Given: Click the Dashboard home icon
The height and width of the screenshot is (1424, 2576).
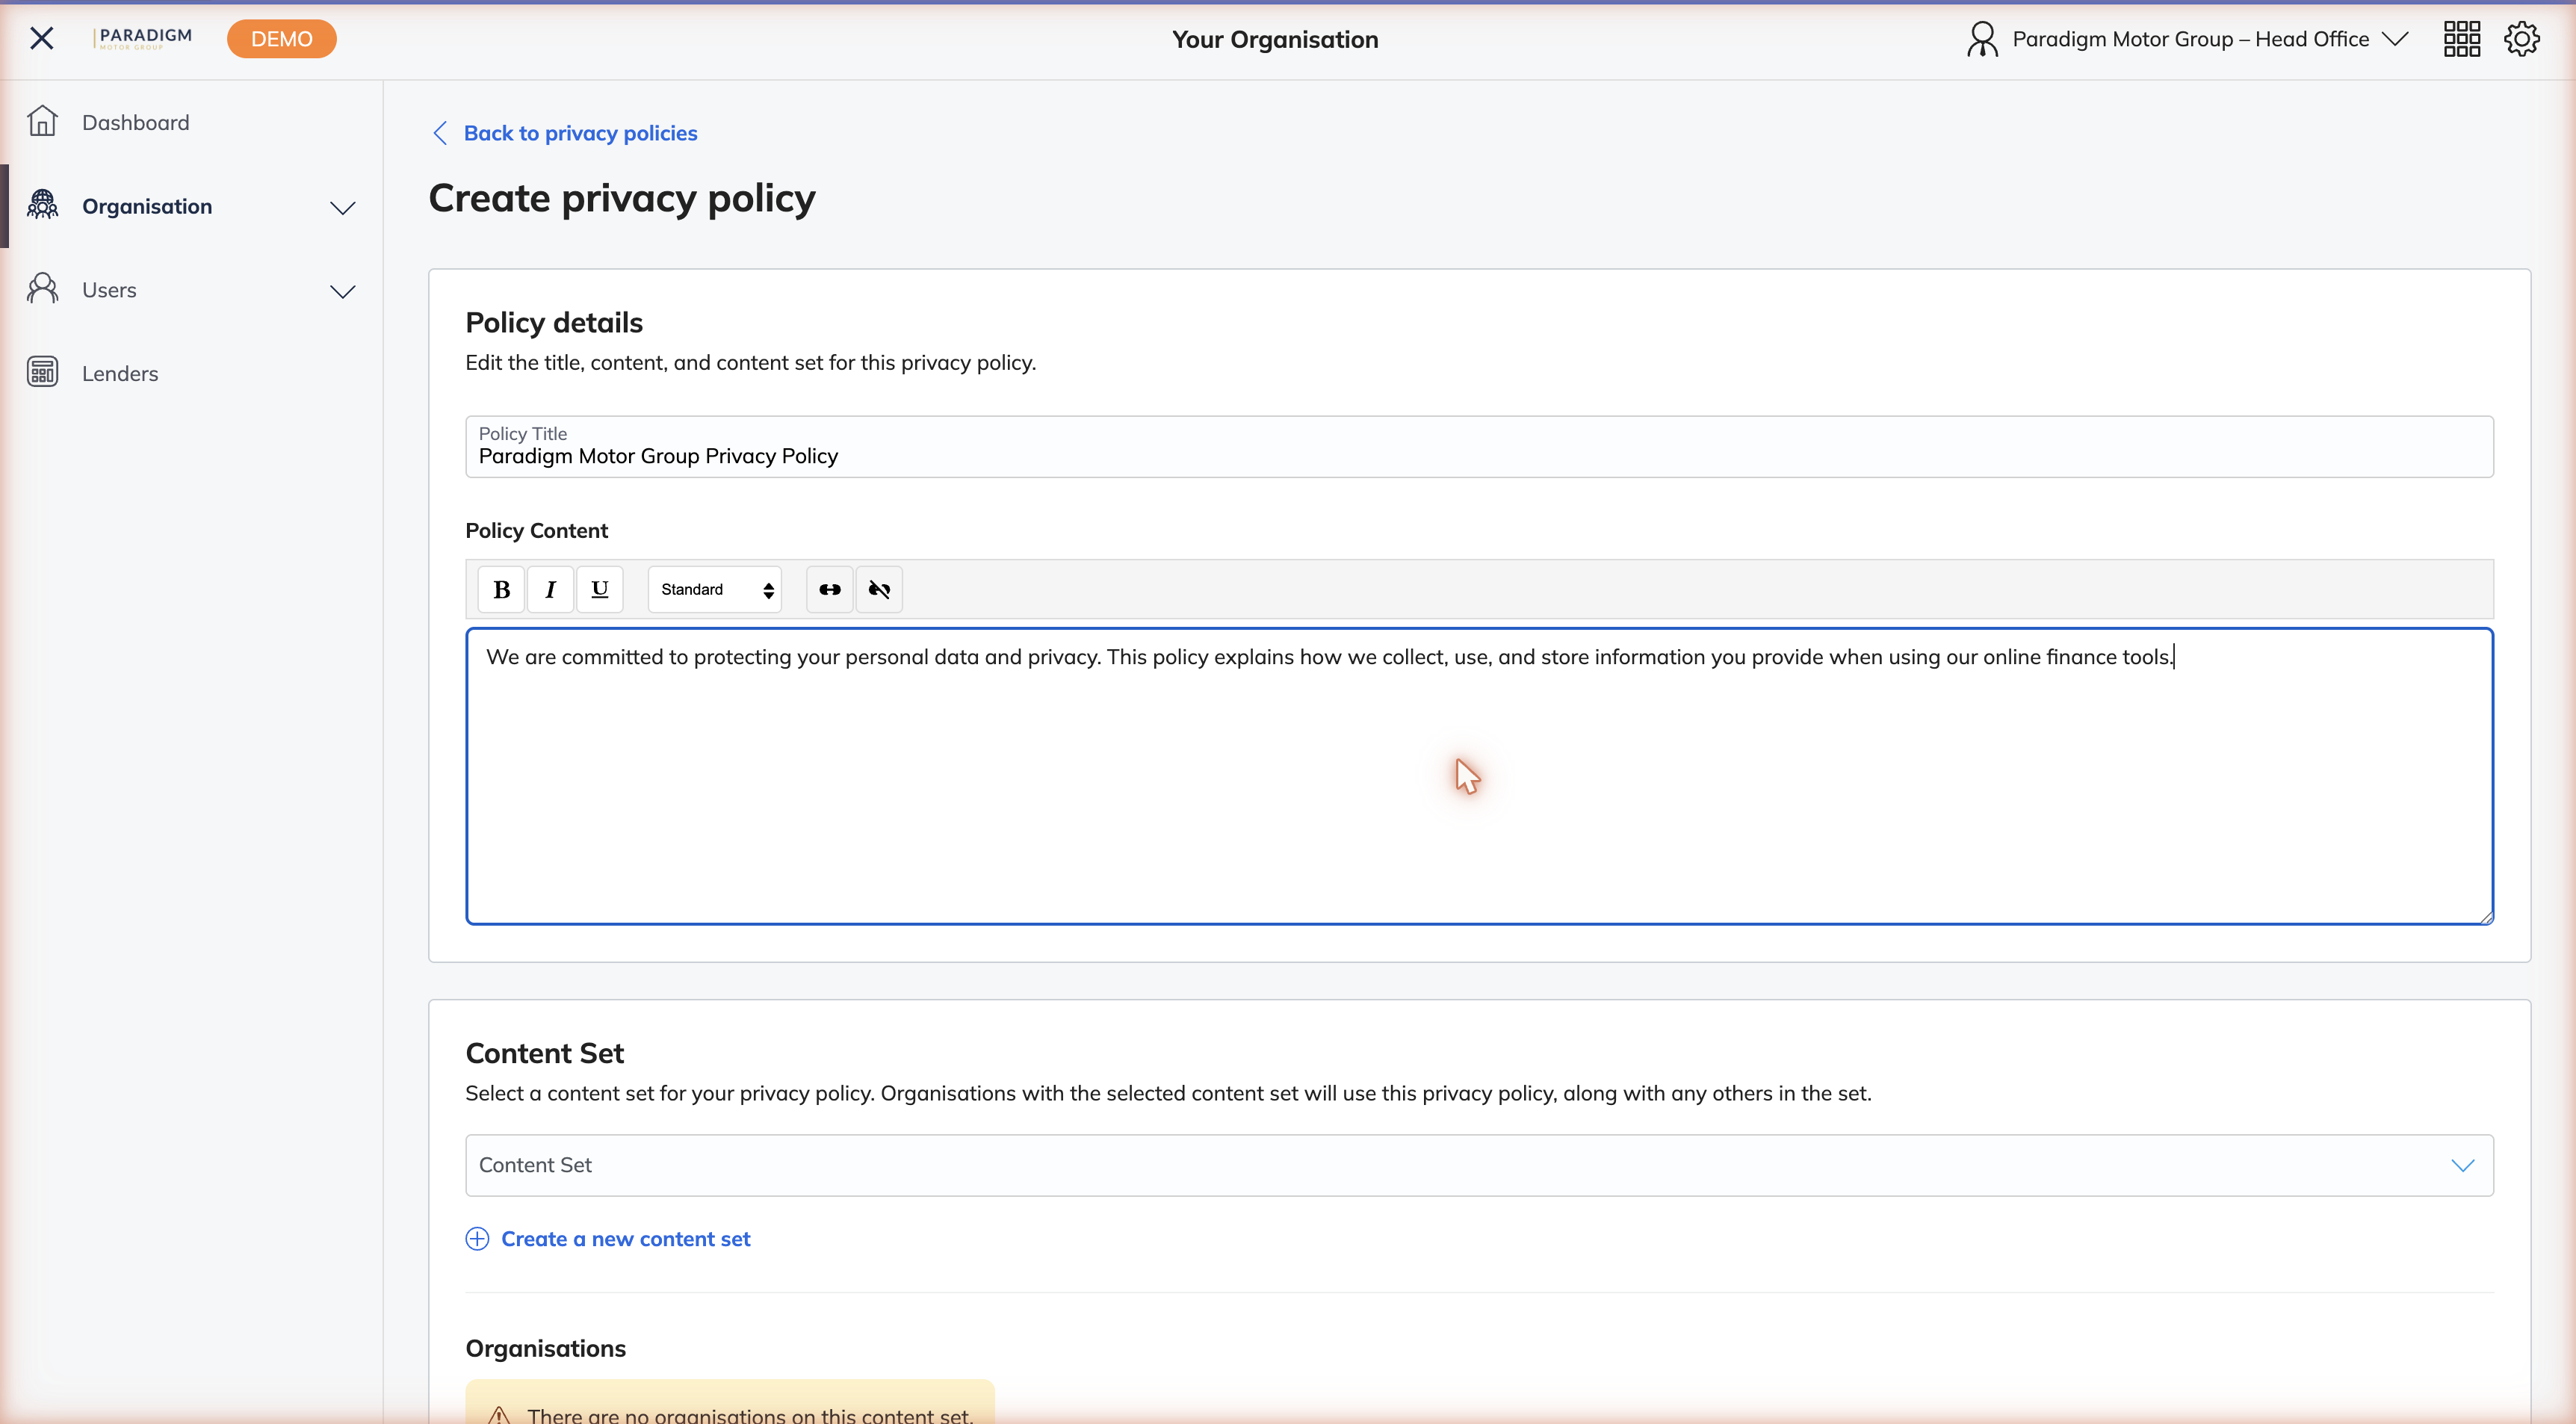Looking at the screenshot, I should (x=42, y=122).
